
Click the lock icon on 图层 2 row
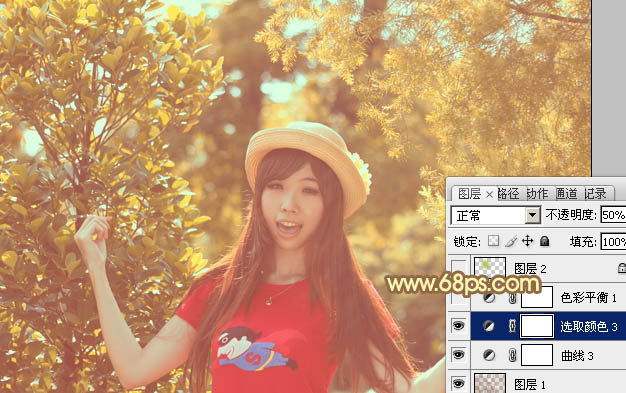(622, 268)
